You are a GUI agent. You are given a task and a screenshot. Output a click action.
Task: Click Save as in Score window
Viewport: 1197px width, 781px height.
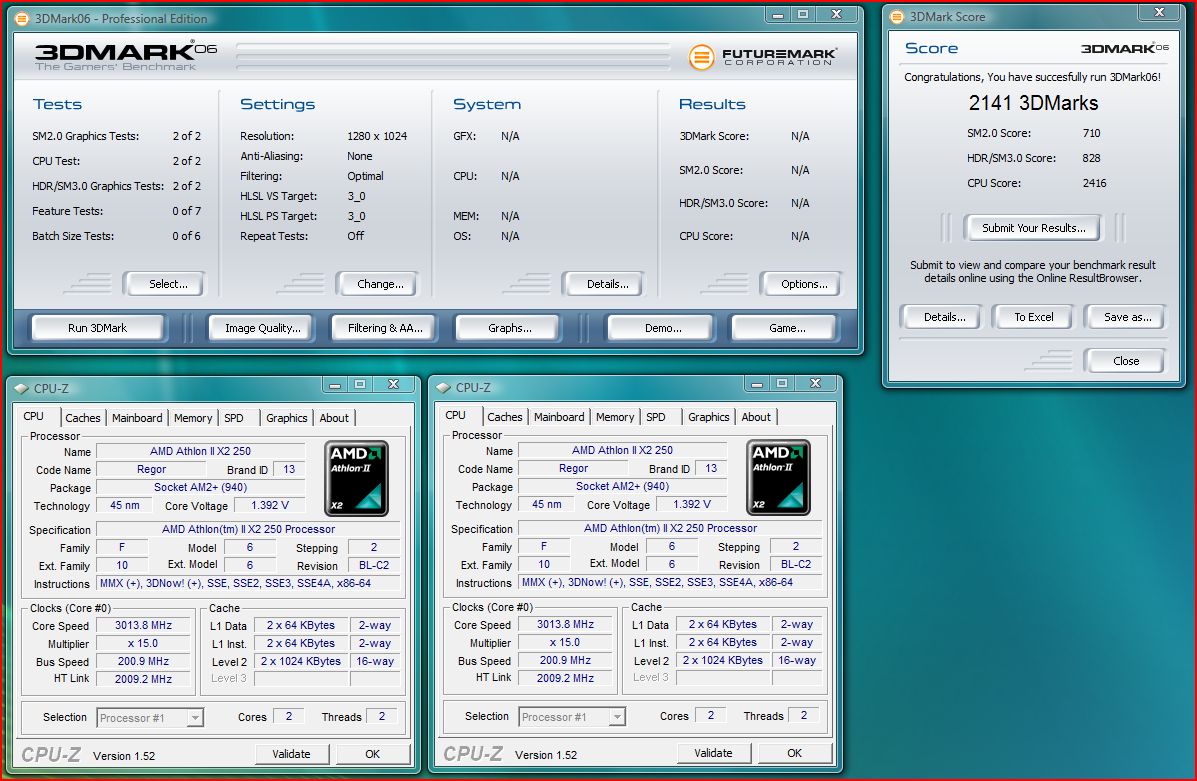coord(1127,317)
